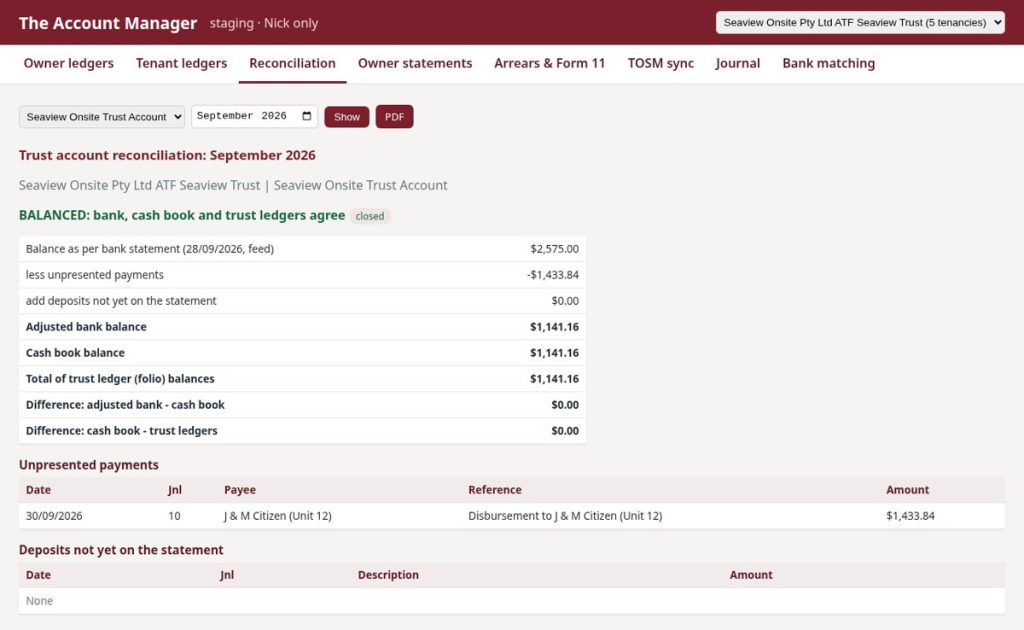Click the -$1,433.84 unpresented payments value
Screen dimensions: 1024x630
pos(552,275)
